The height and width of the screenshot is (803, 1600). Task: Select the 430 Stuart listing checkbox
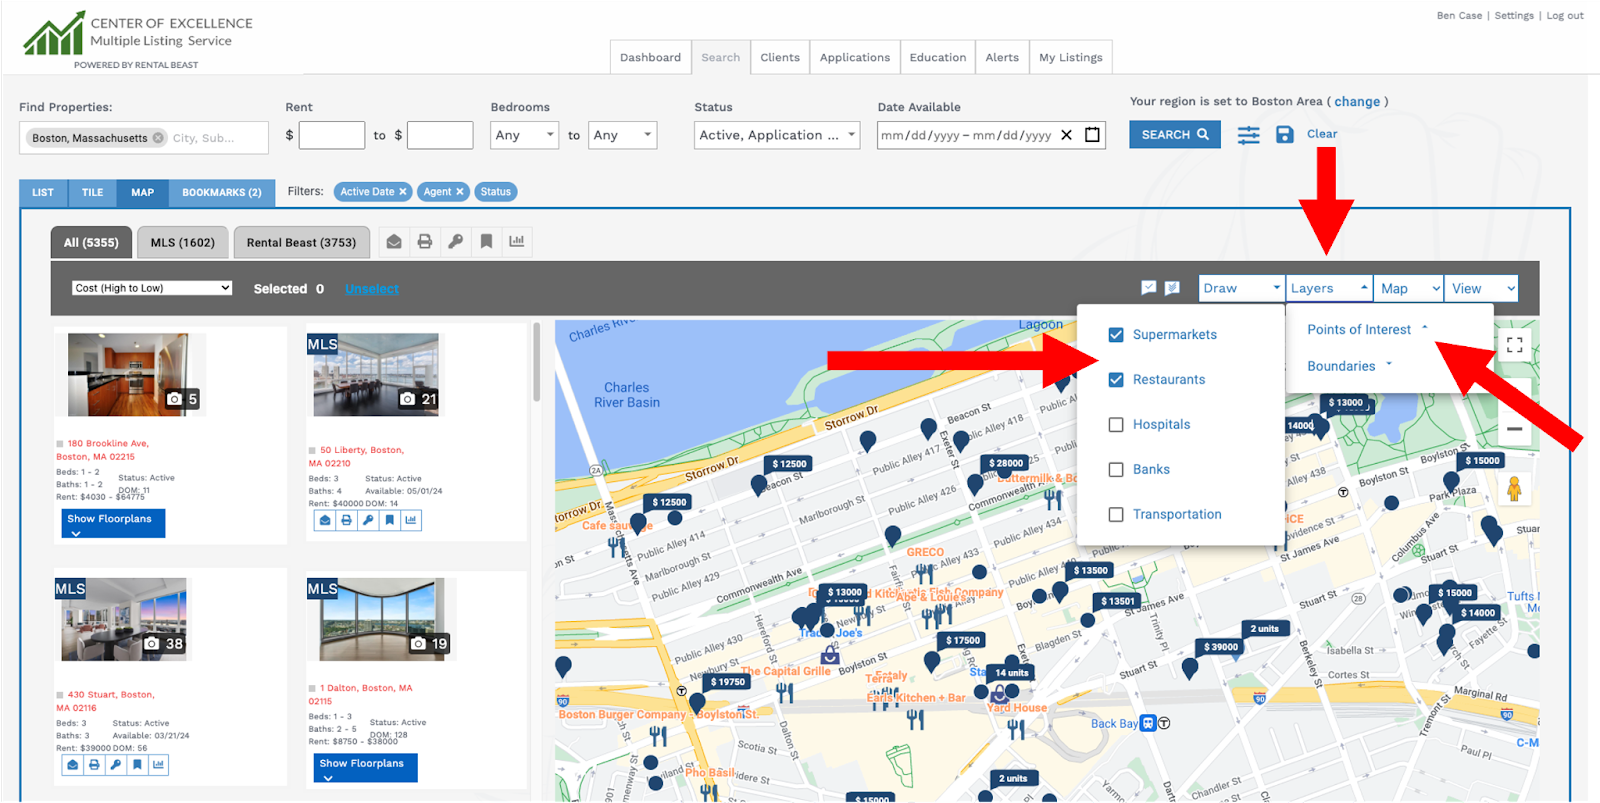60,695
